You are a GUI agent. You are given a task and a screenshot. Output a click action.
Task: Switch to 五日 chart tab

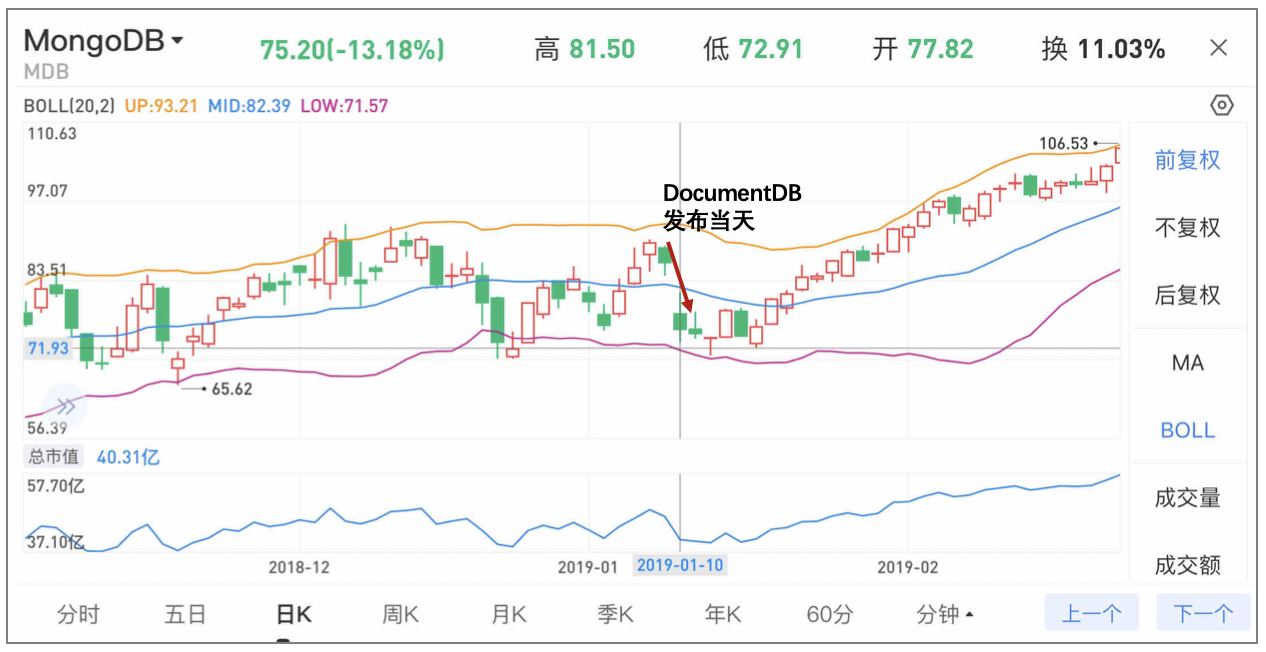coord(185,614)
